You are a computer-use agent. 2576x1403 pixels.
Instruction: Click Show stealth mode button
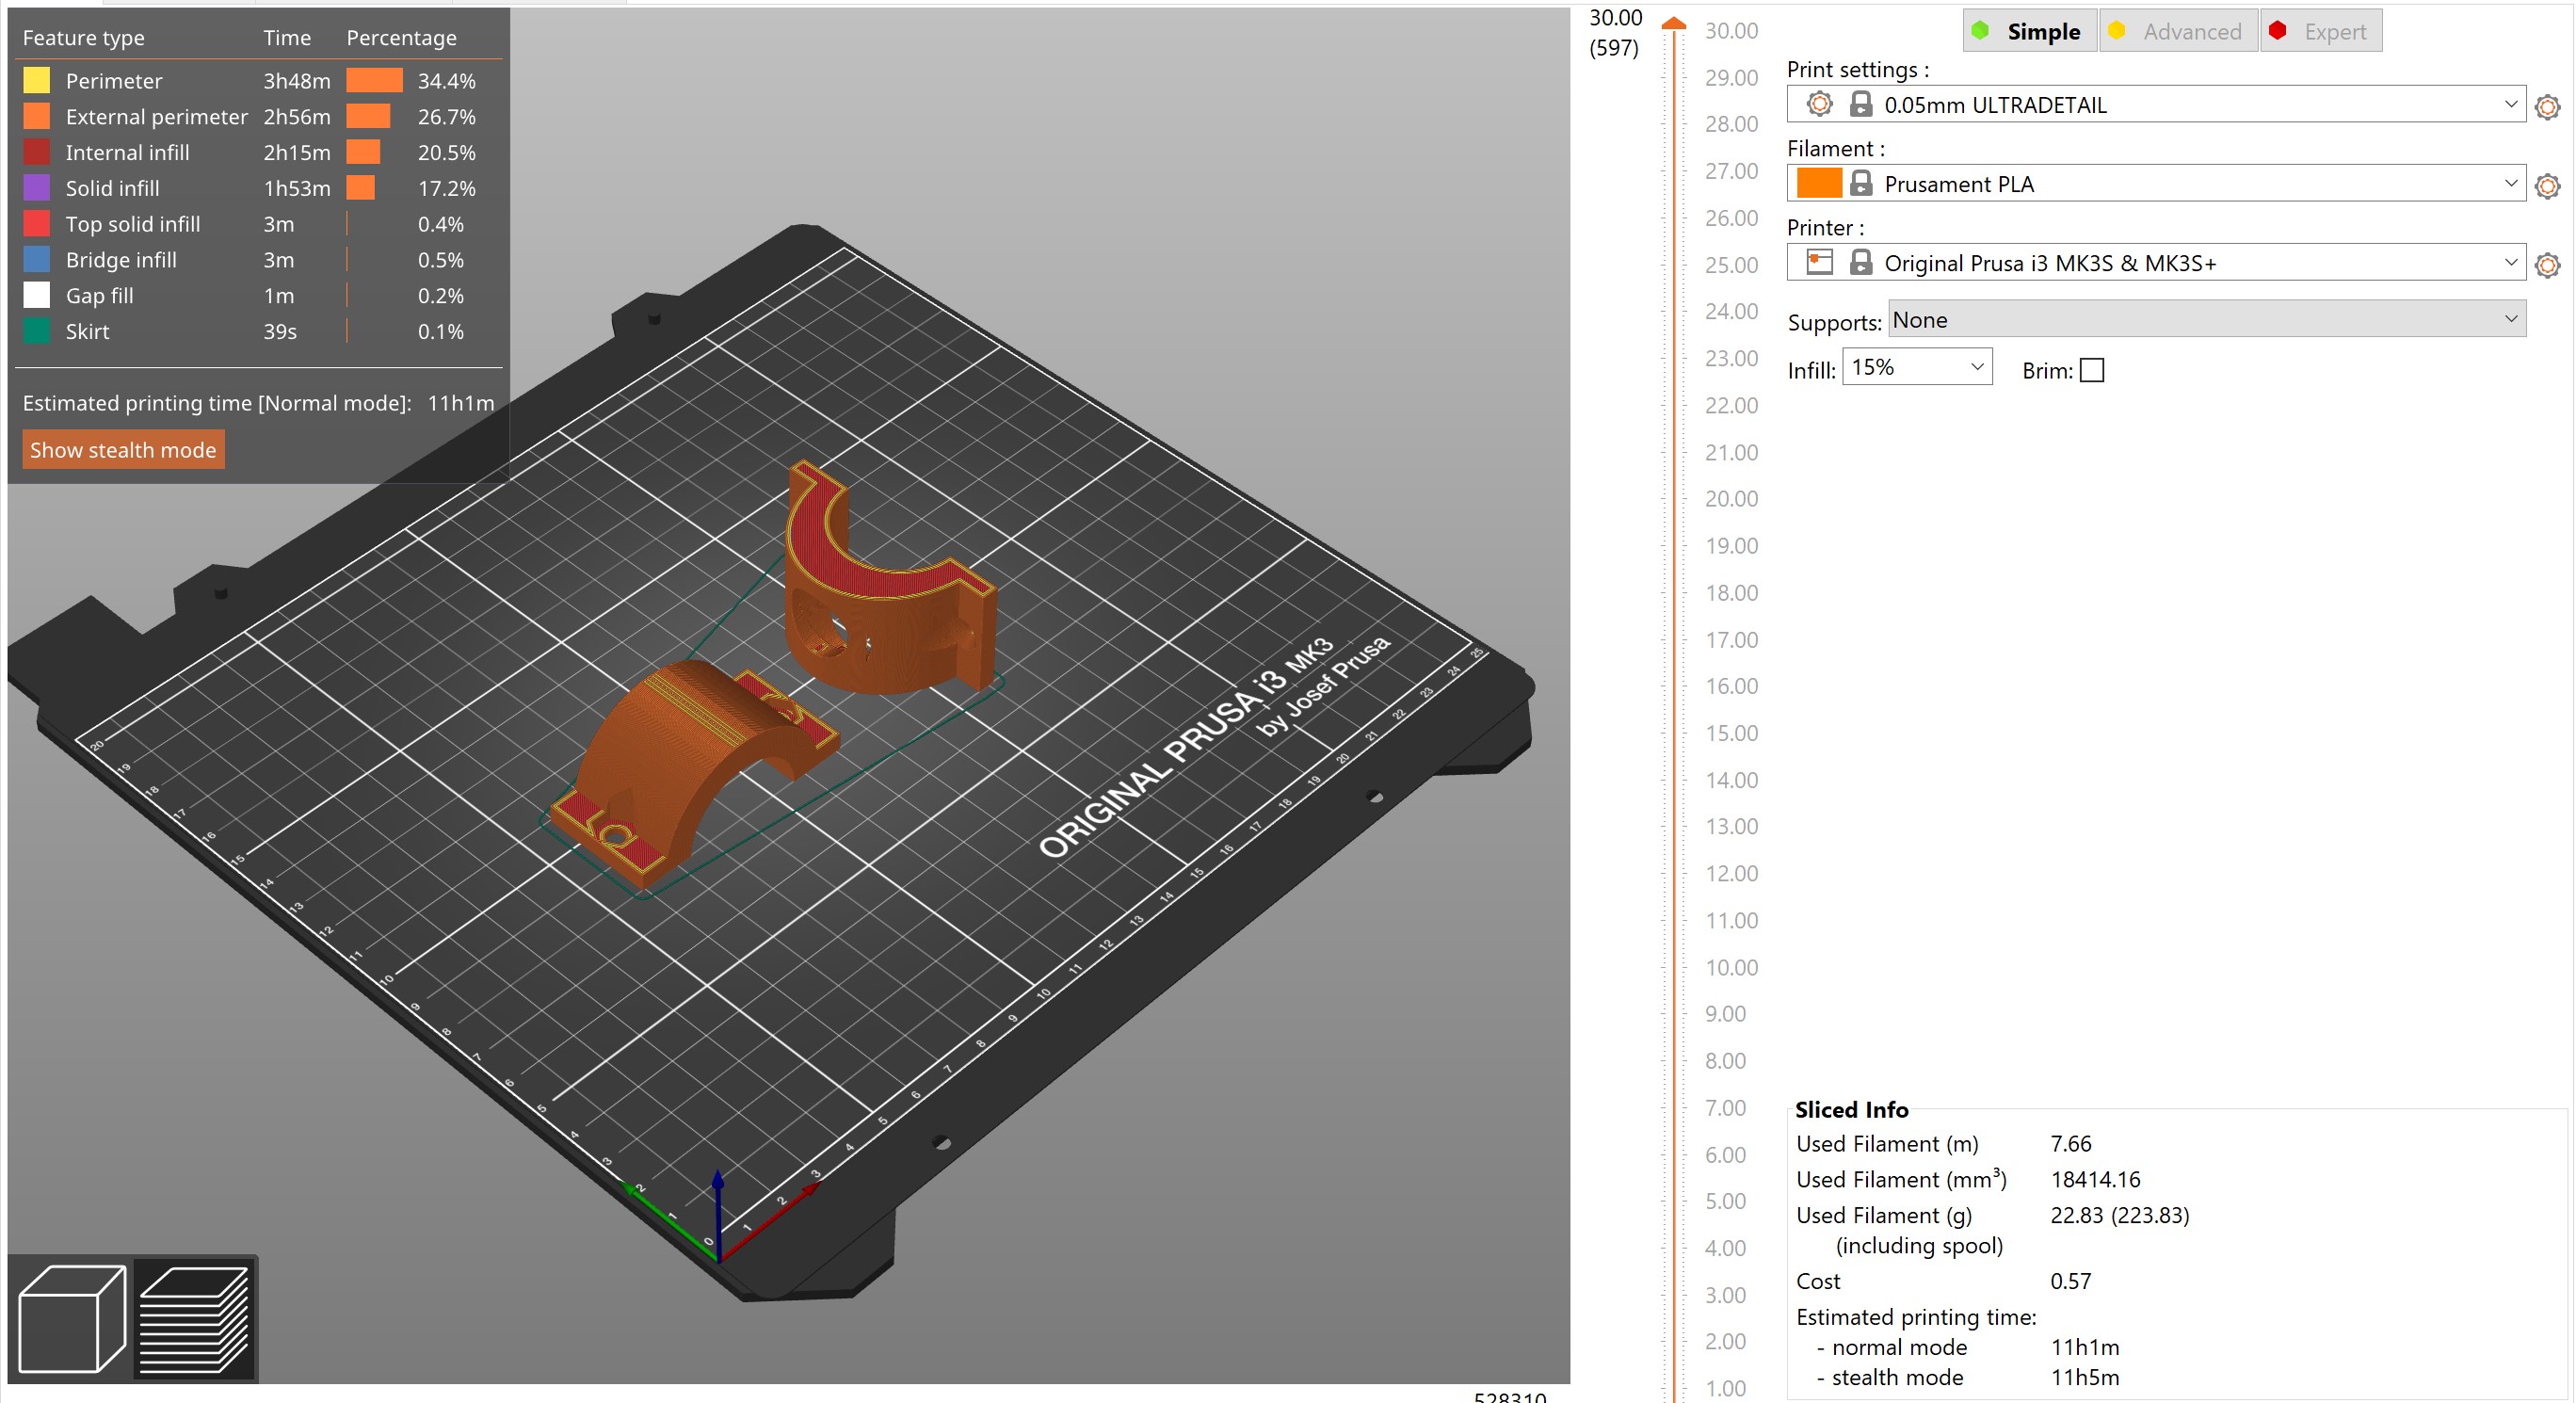click(x=123, y=450)
